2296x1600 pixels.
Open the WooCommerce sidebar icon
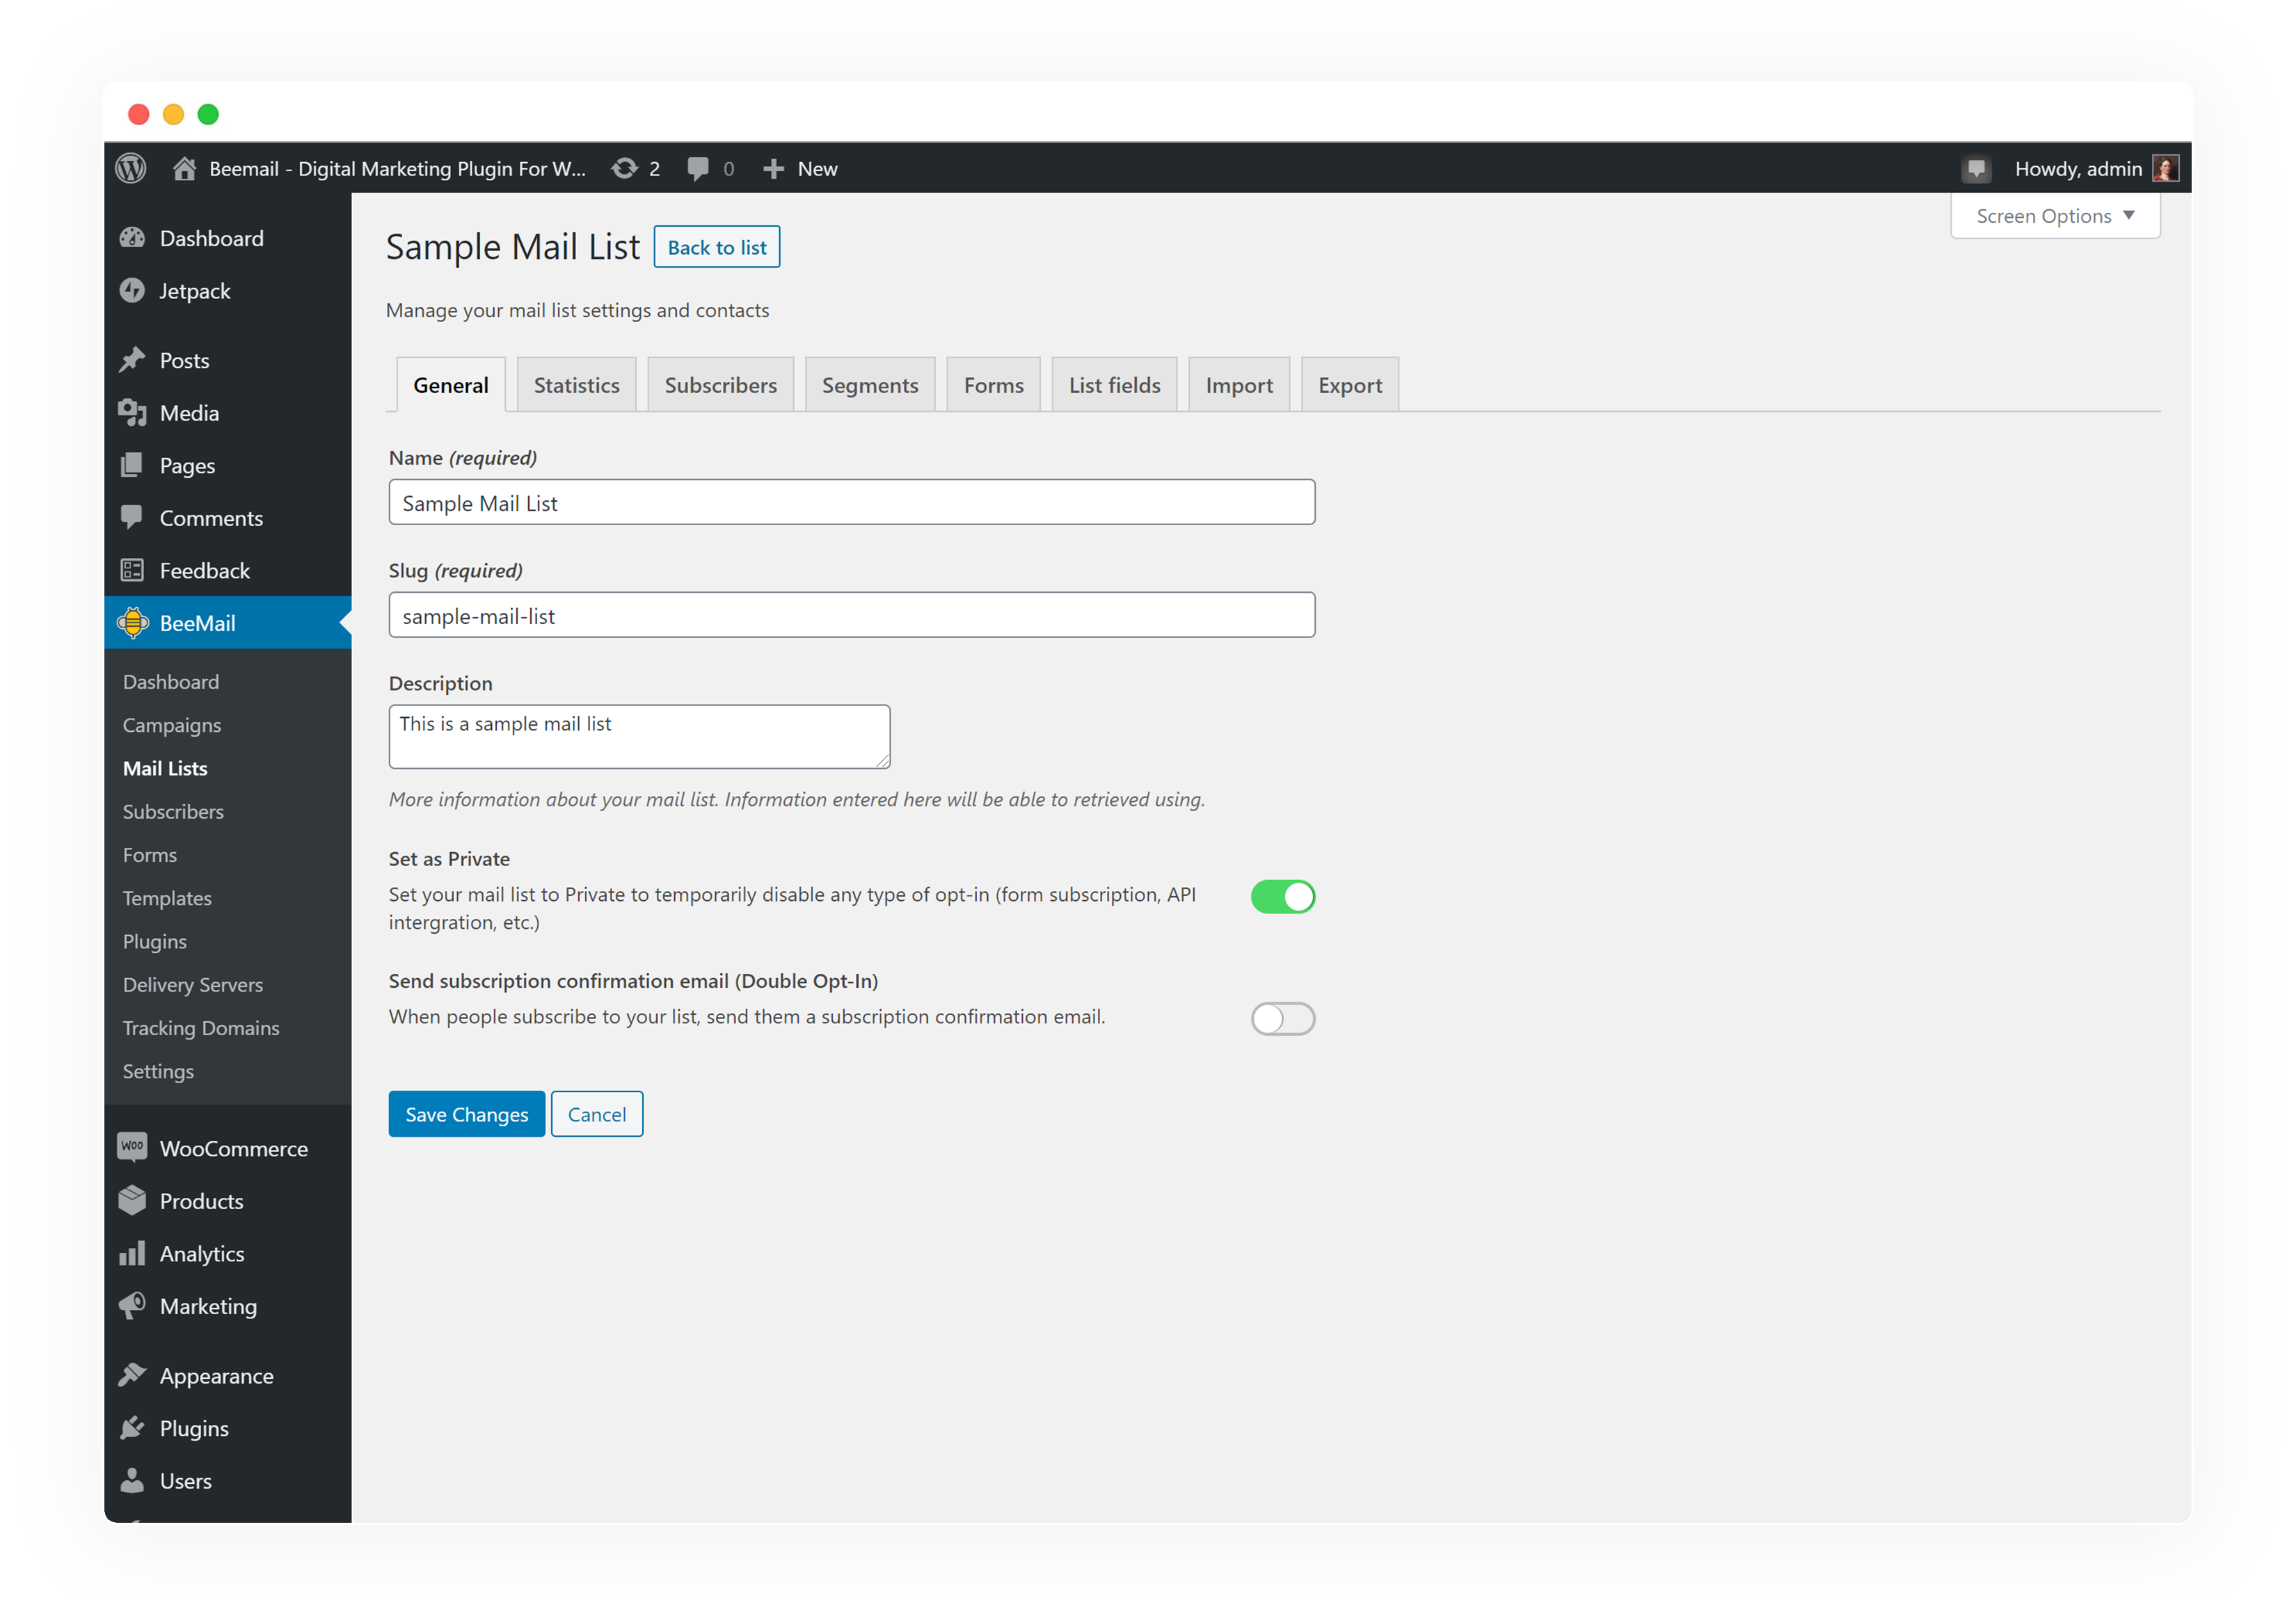(132, 1147)
